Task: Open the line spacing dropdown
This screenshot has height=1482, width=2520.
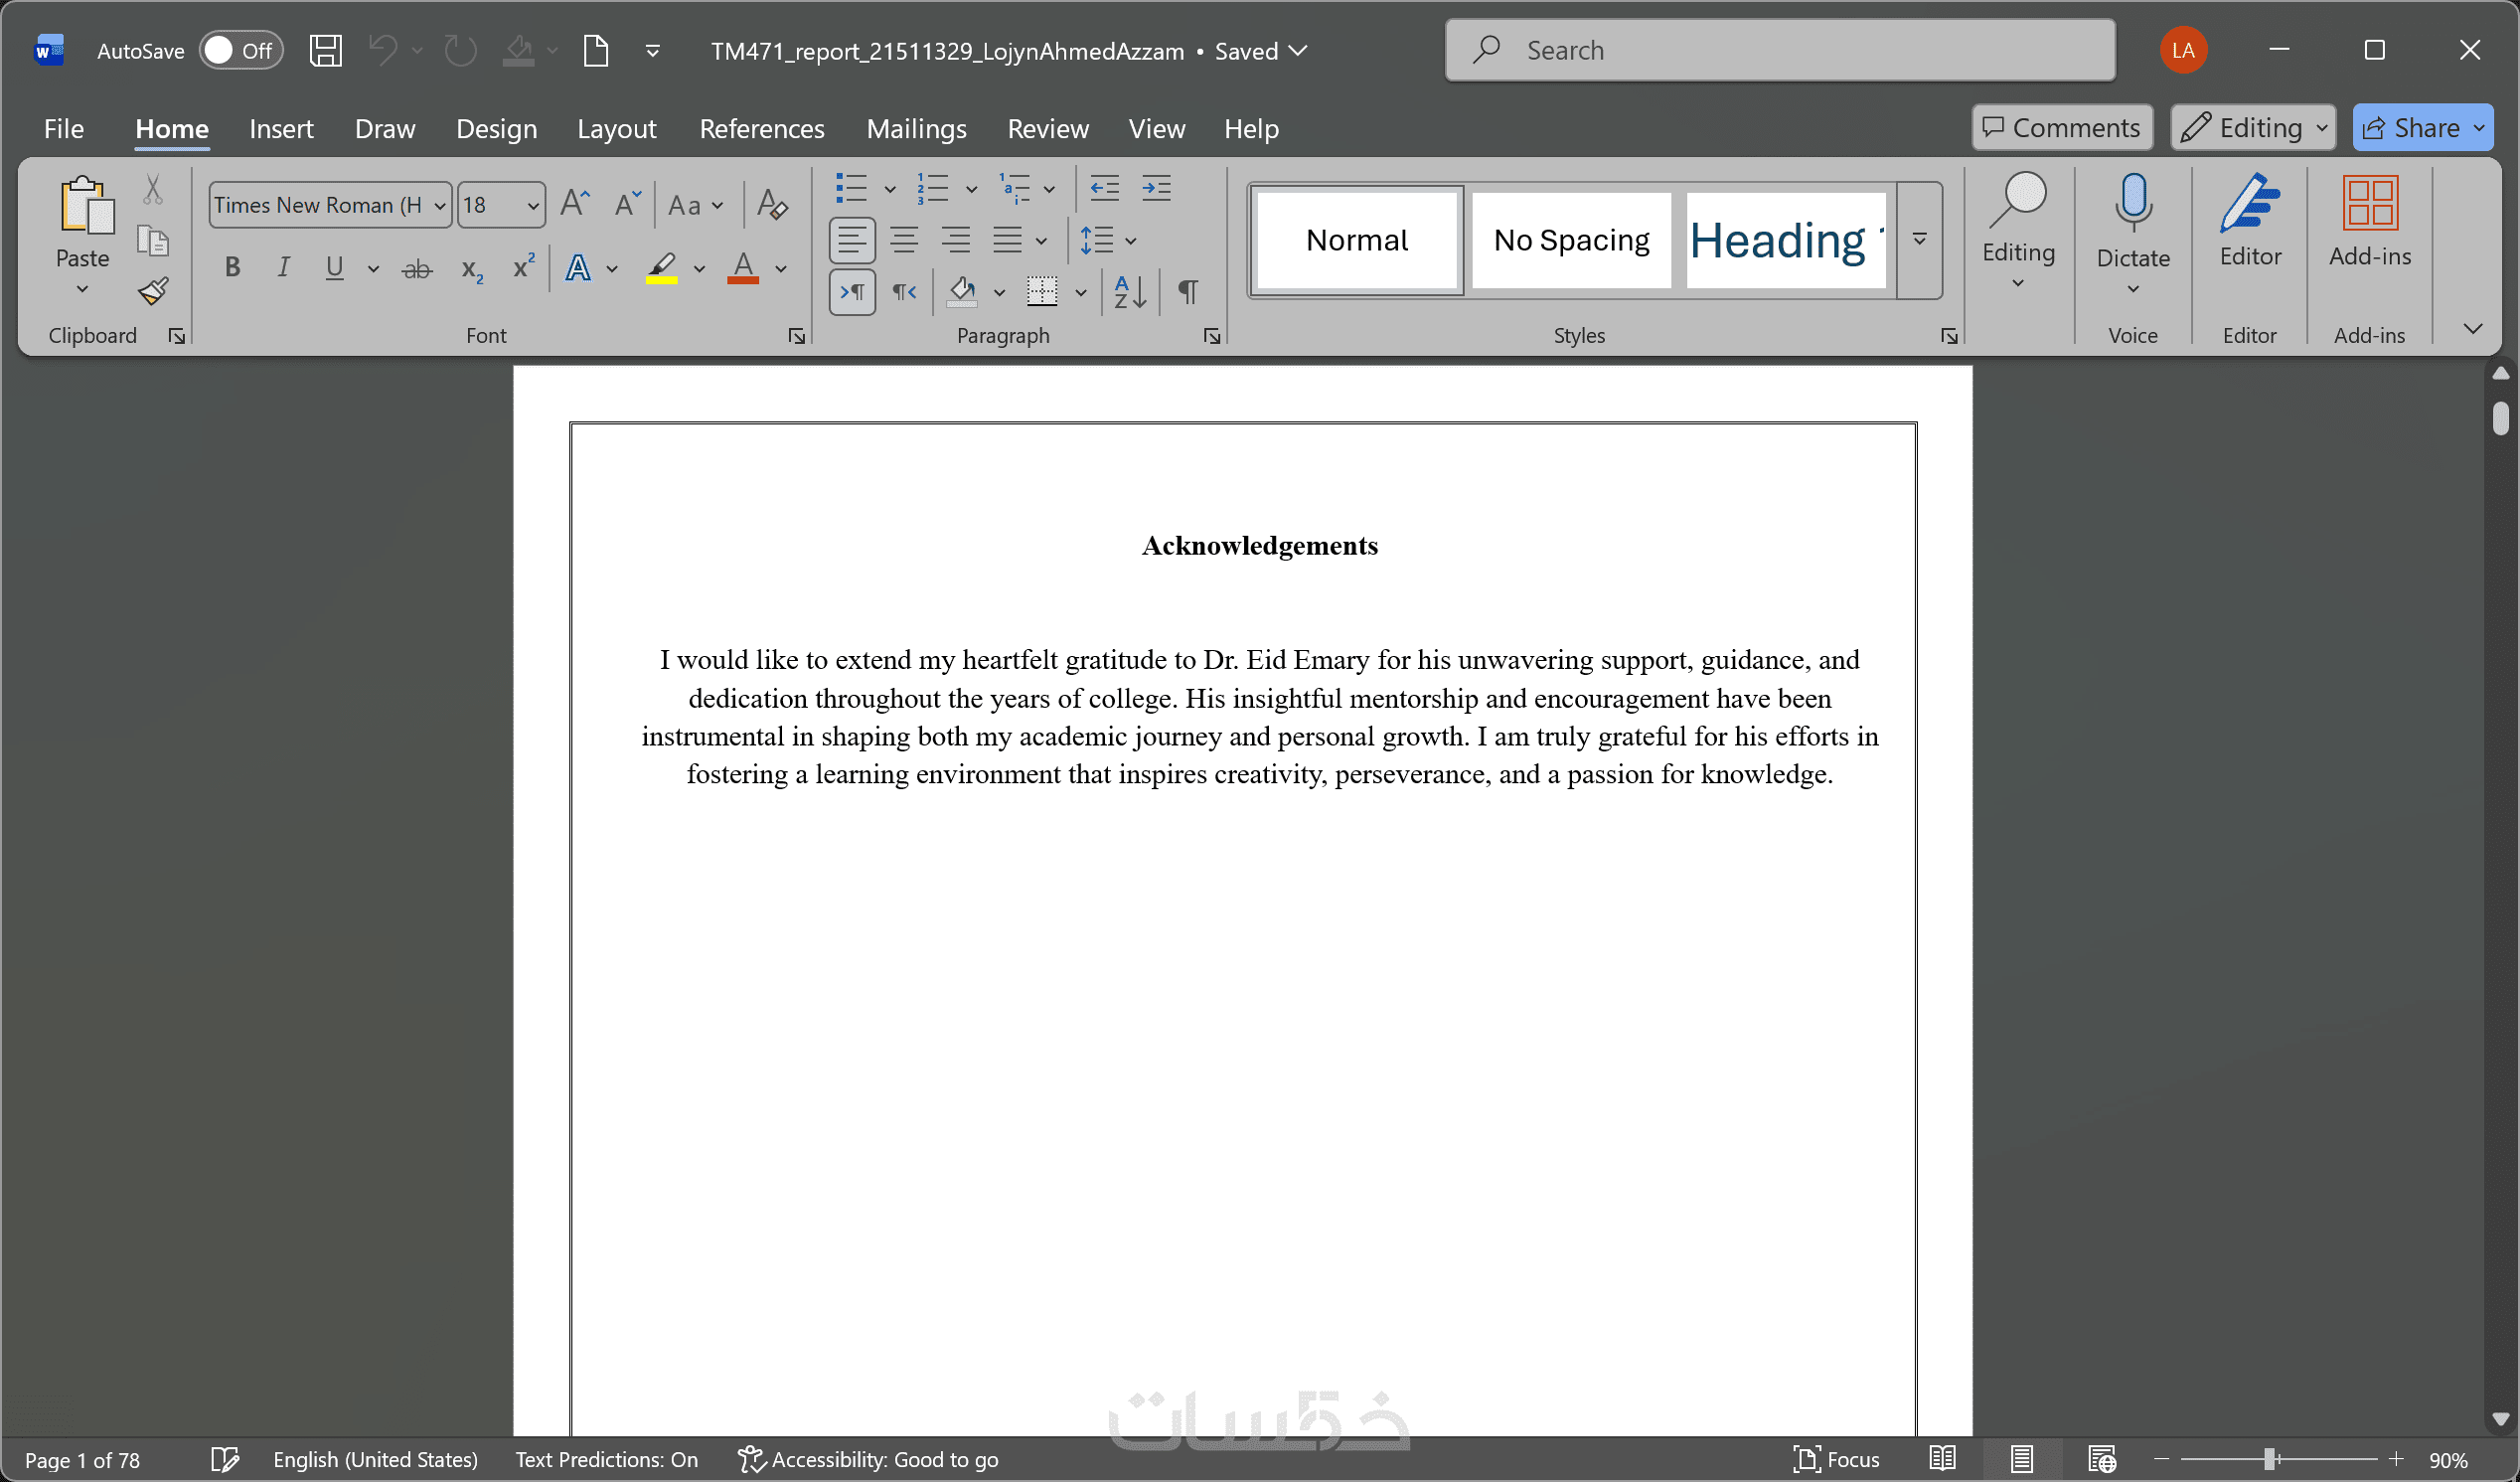Action: coord(1131,241)
